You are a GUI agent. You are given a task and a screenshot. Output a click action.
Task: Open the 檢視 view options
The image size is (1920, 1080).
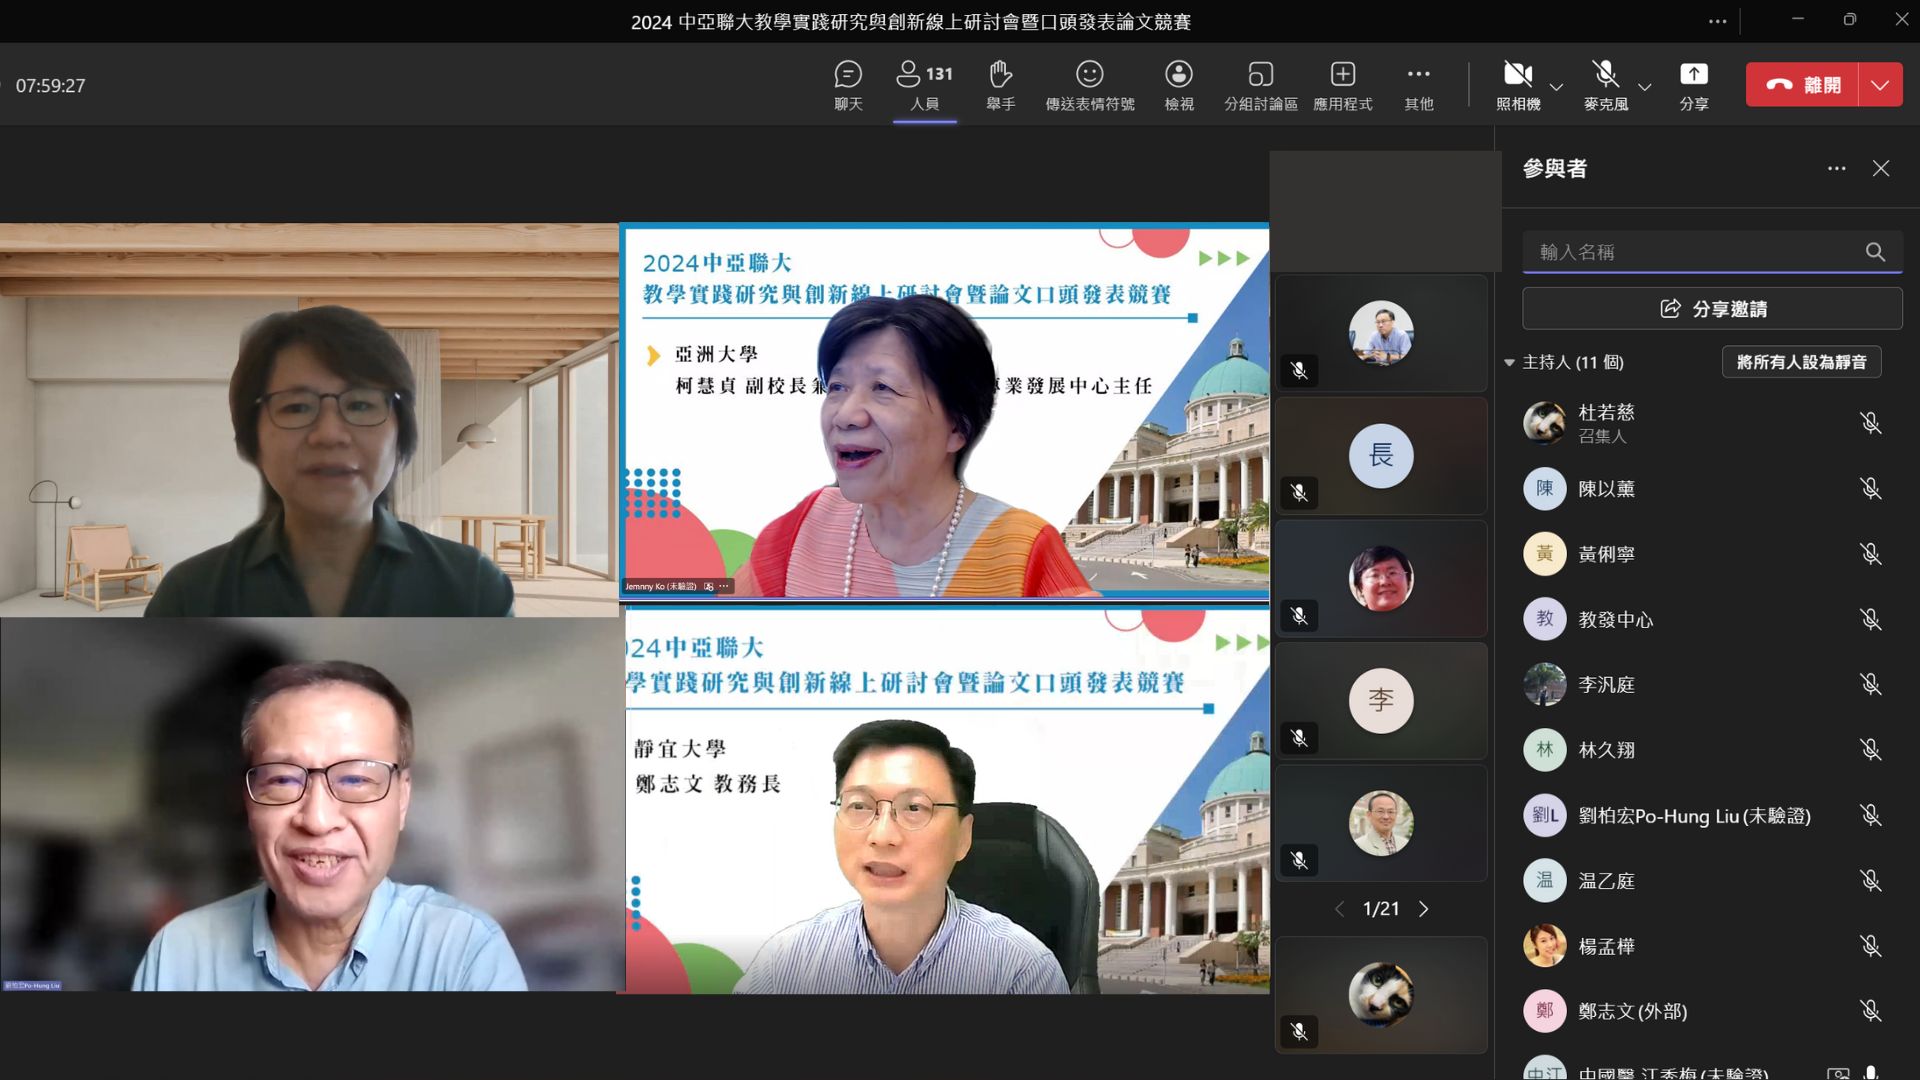click(1179, 85)
